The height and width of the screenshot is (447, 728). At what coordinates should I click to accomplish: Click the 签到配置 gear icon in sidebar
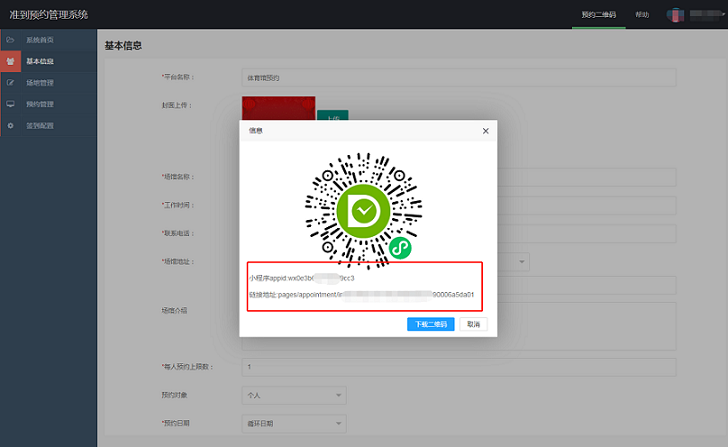(10, 126)
